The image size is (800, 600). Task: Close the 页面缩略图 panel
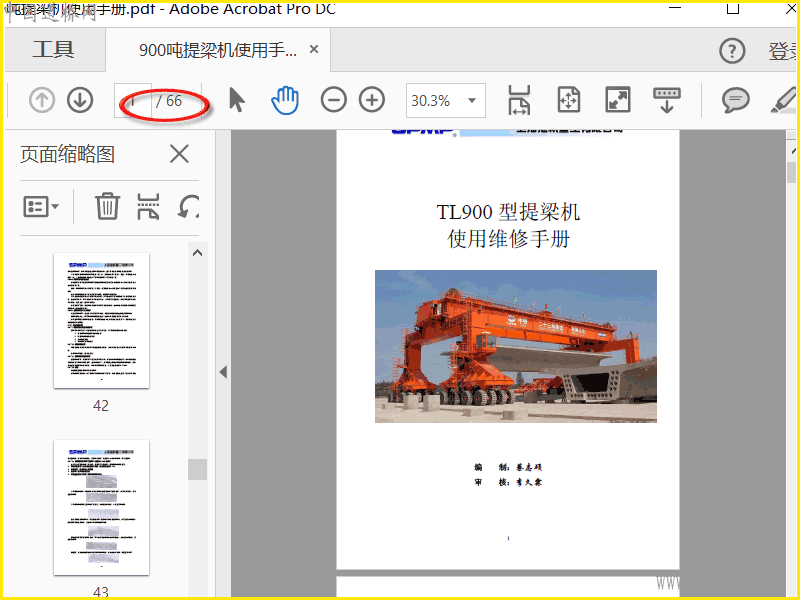coord(179,154)
